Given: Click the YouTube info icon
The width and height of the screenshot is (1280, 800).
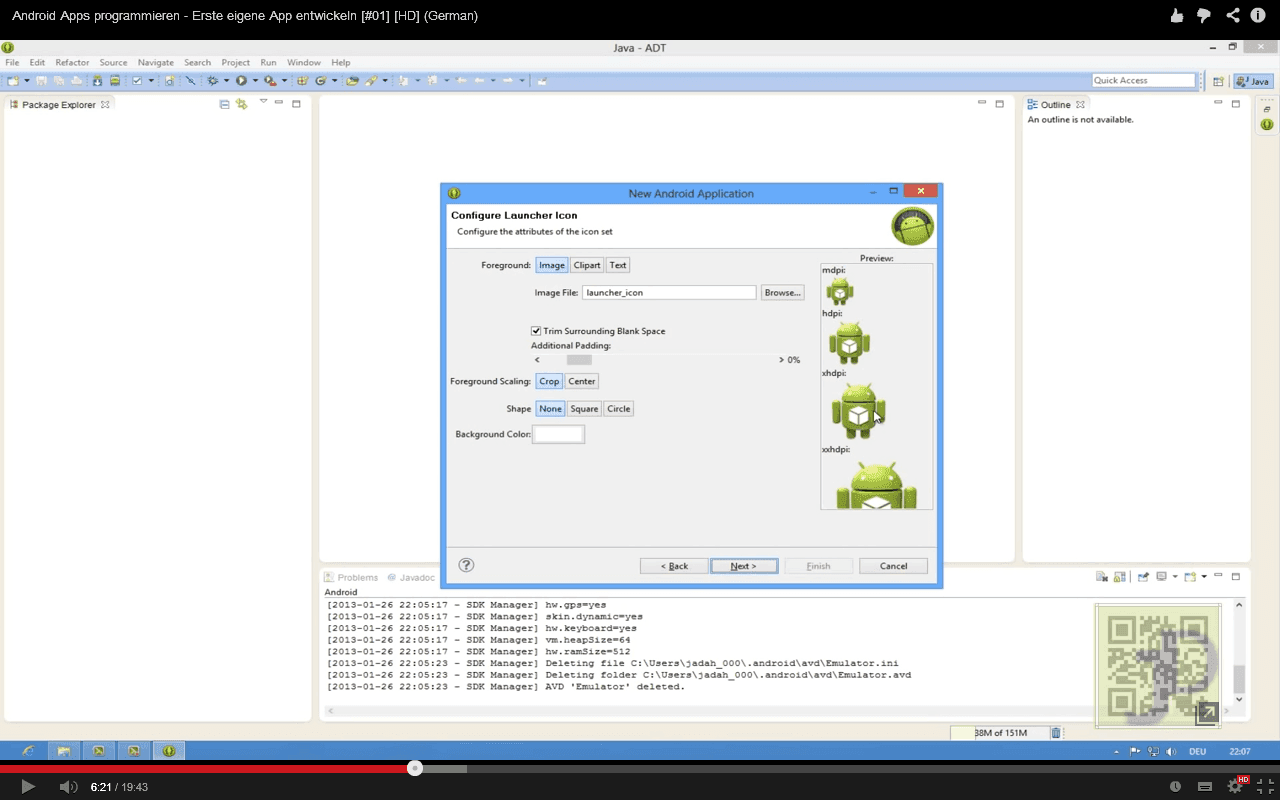Looking at the screenshot, I should click(x=1258, y=15).
